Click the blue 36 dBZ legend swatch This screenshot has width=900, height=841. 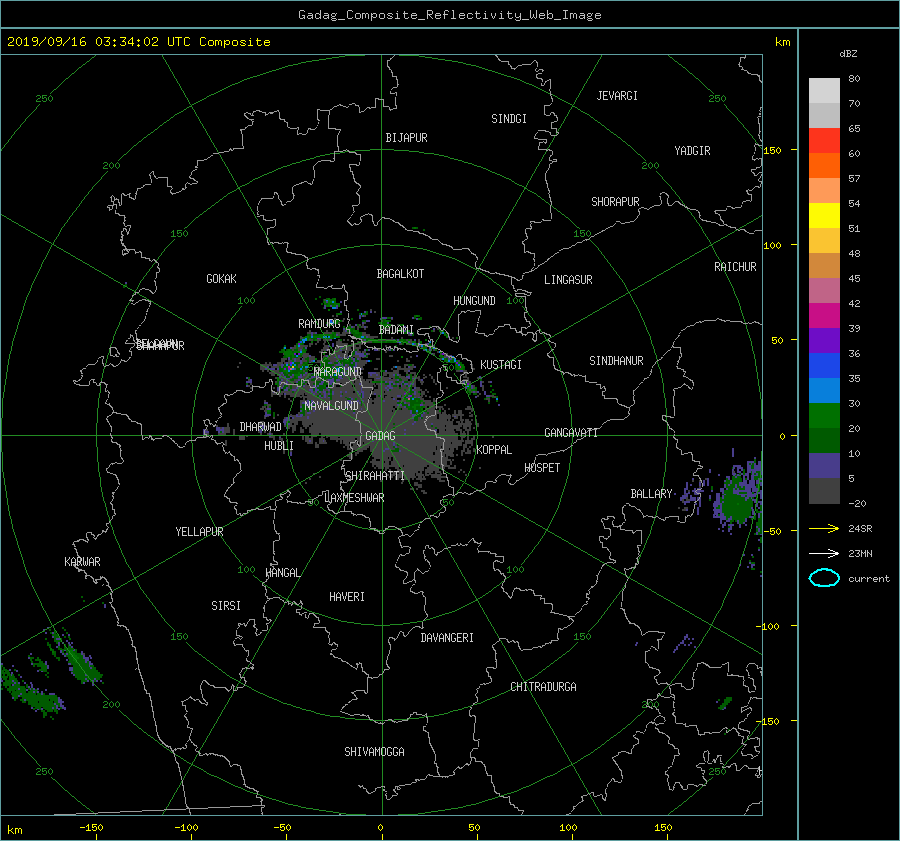(824, 365)
